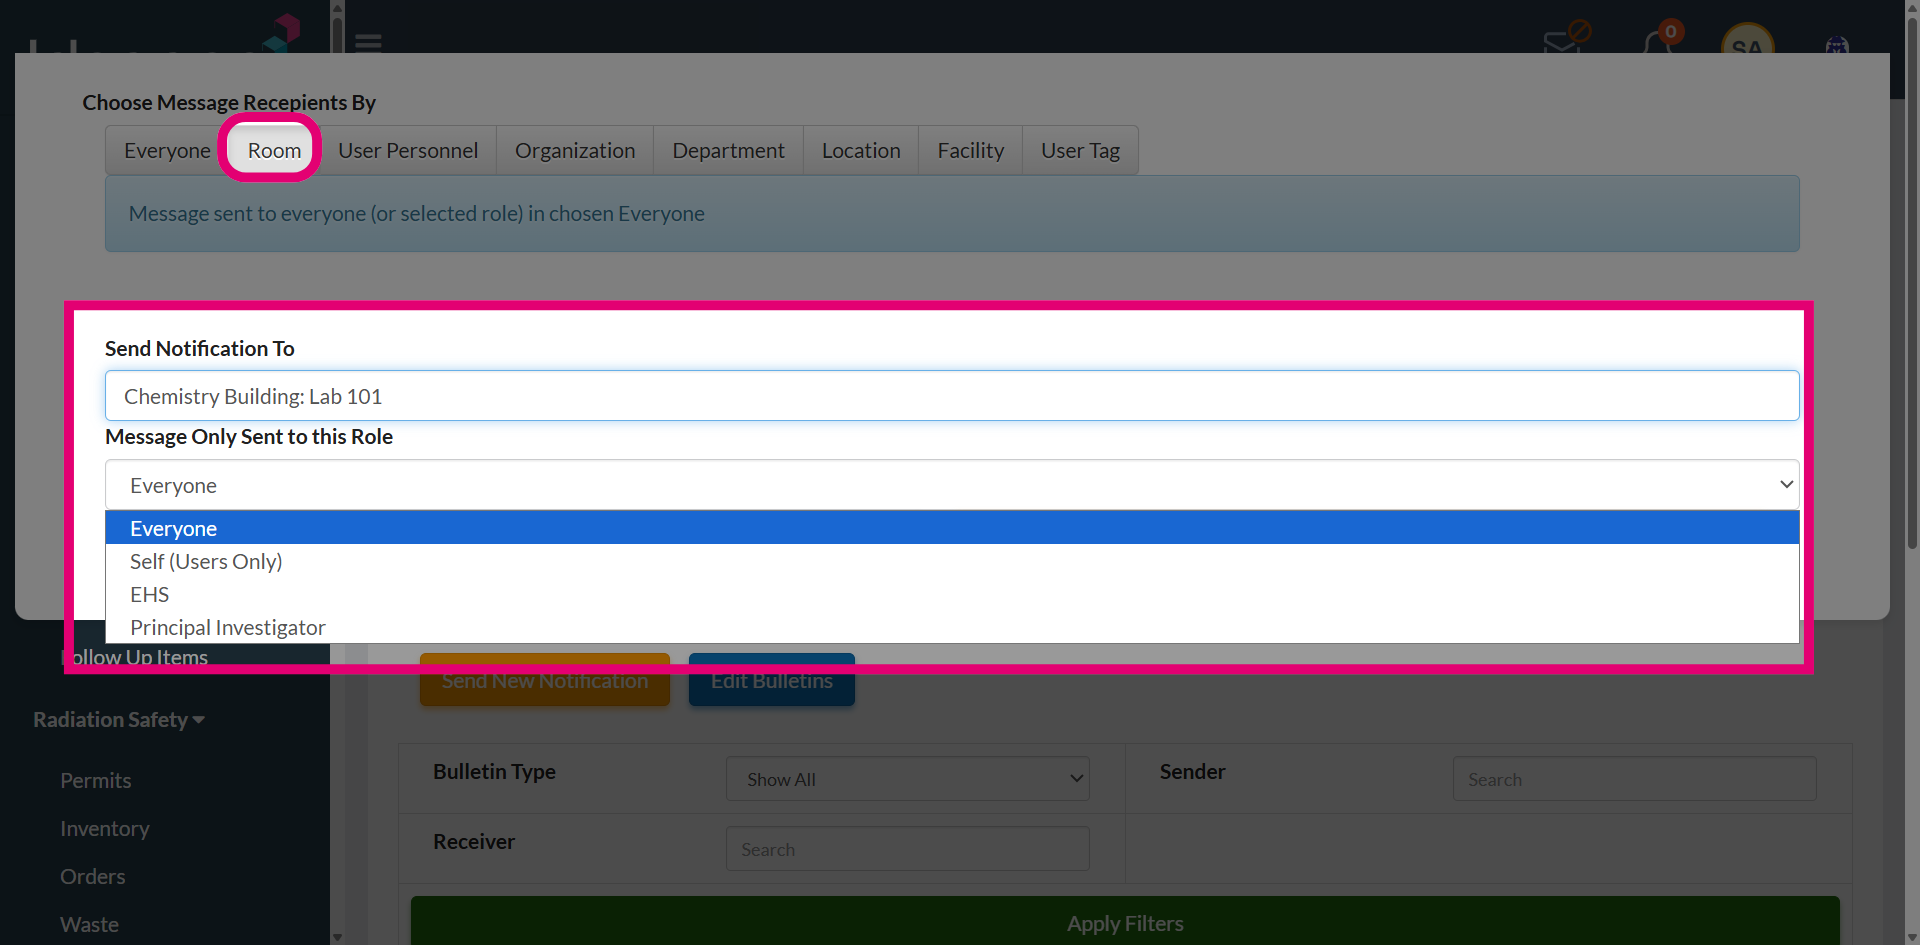Select Principal Investigator from the list

tap(952, 627)
